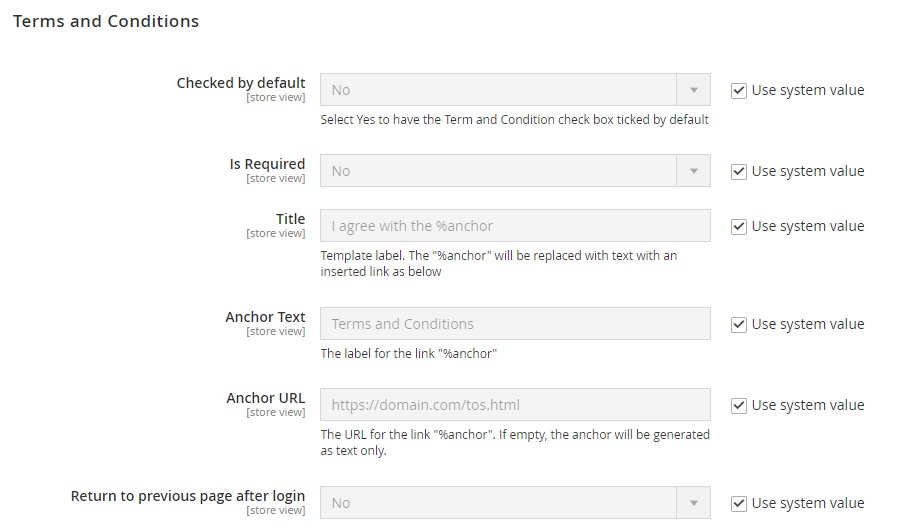Click the Checked by default dropdown arrow
Screen dimensions: 897x531
click(x=693, y=90)
